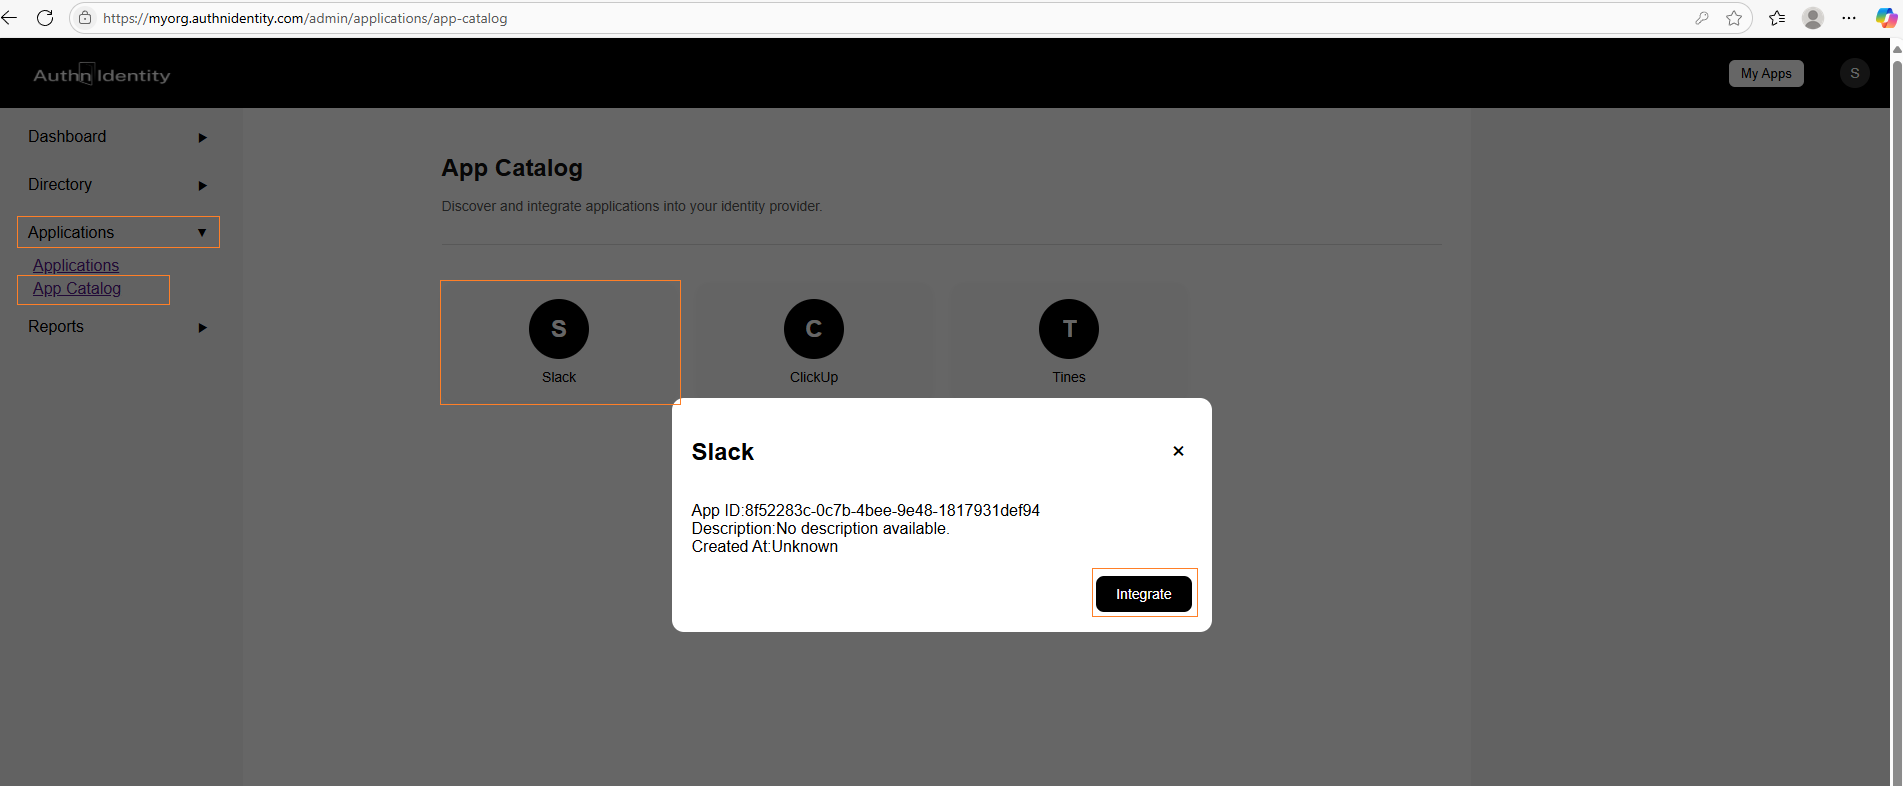This screenshot has width=1903, height=786.
Task: Click the Authn Identity logo
Action: pos(102,75)
